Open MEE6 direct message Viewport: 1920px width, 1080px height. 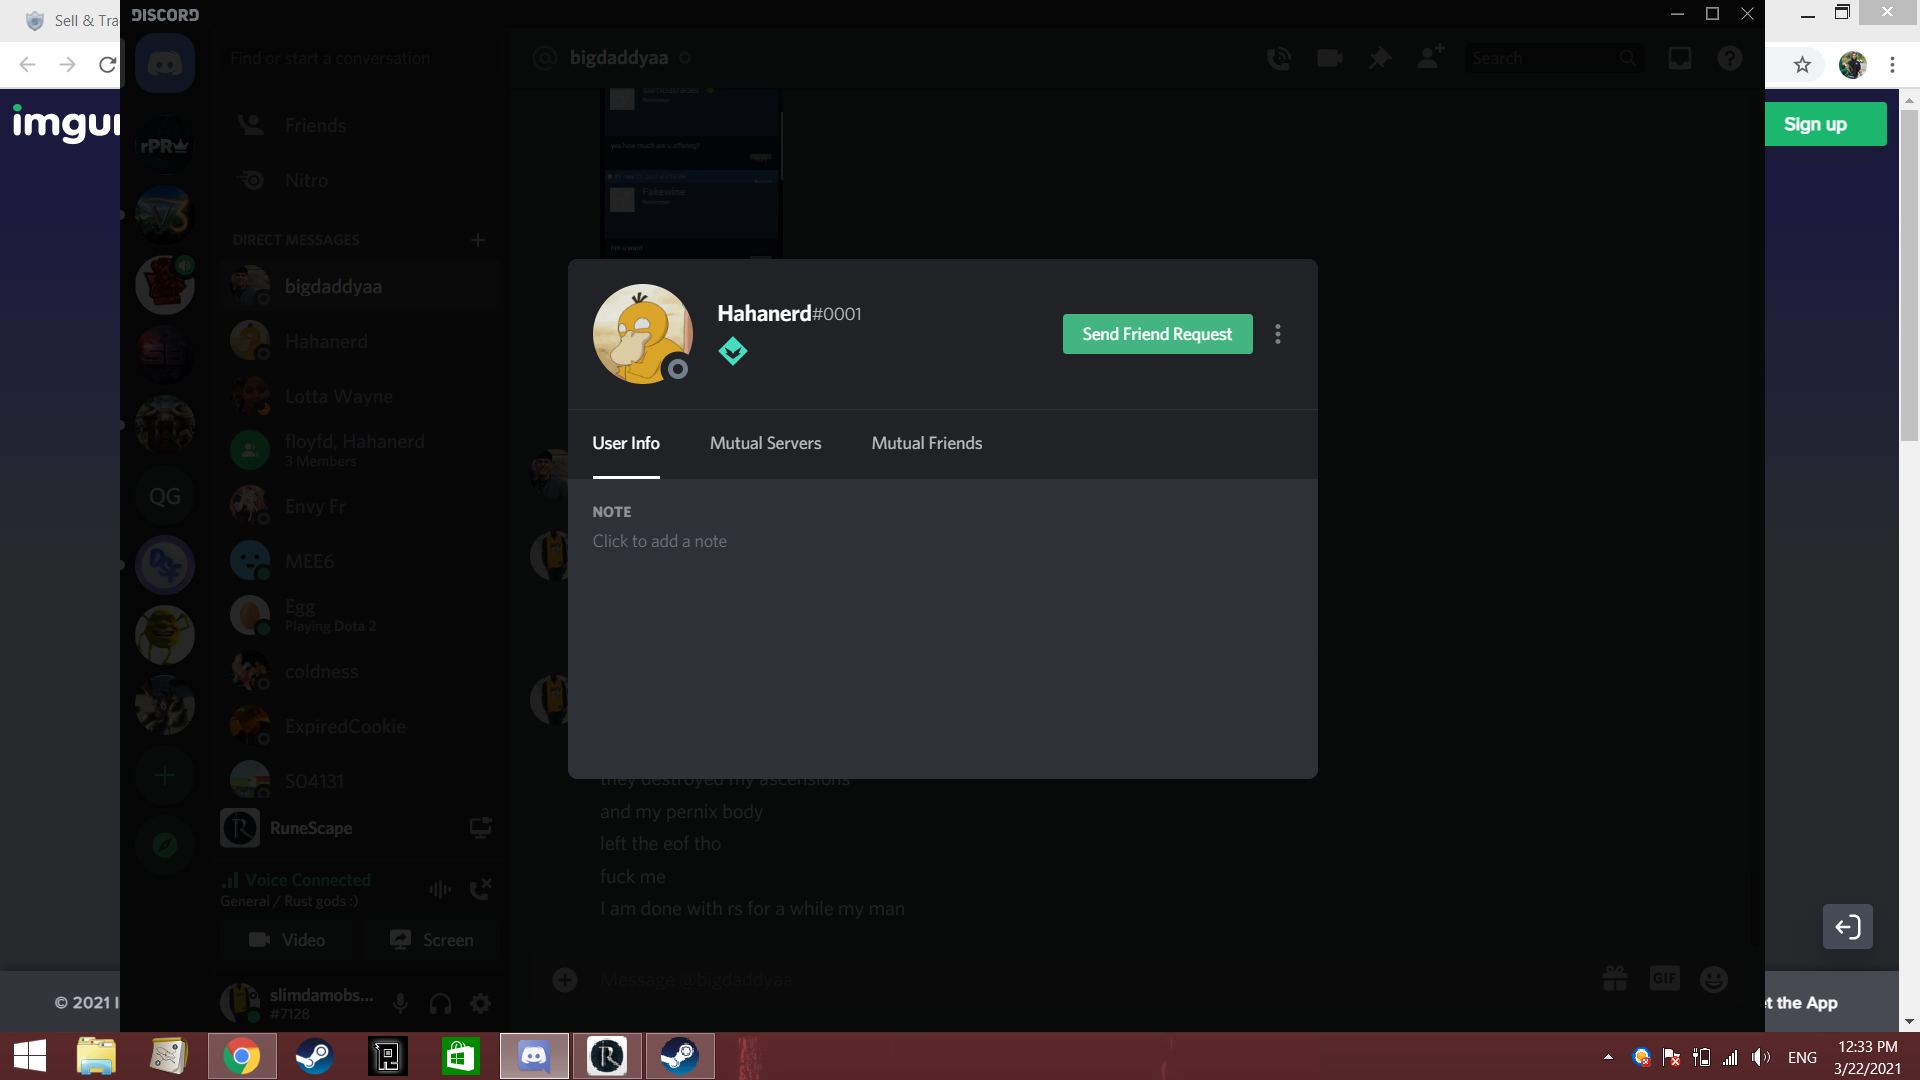pyautogui.click(x=359, y=561)
